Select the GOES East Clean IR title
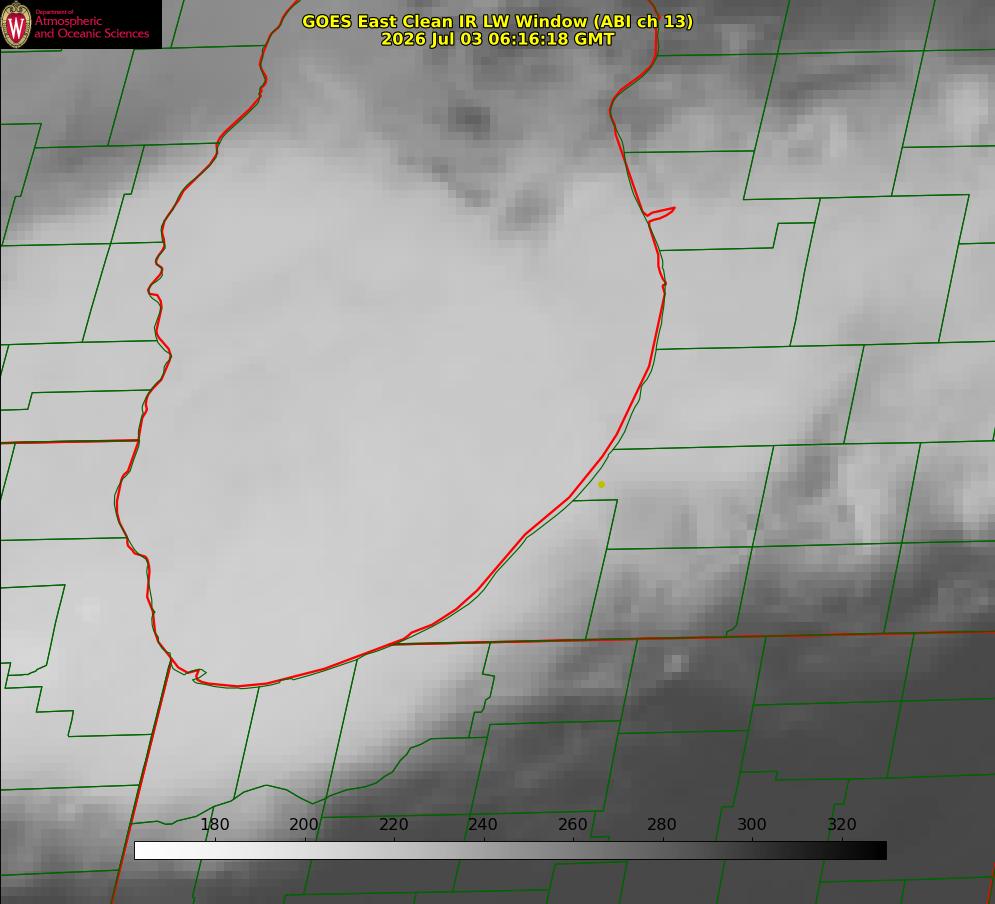Viewport: 995px width, 904px height. [x=497, y=21]
